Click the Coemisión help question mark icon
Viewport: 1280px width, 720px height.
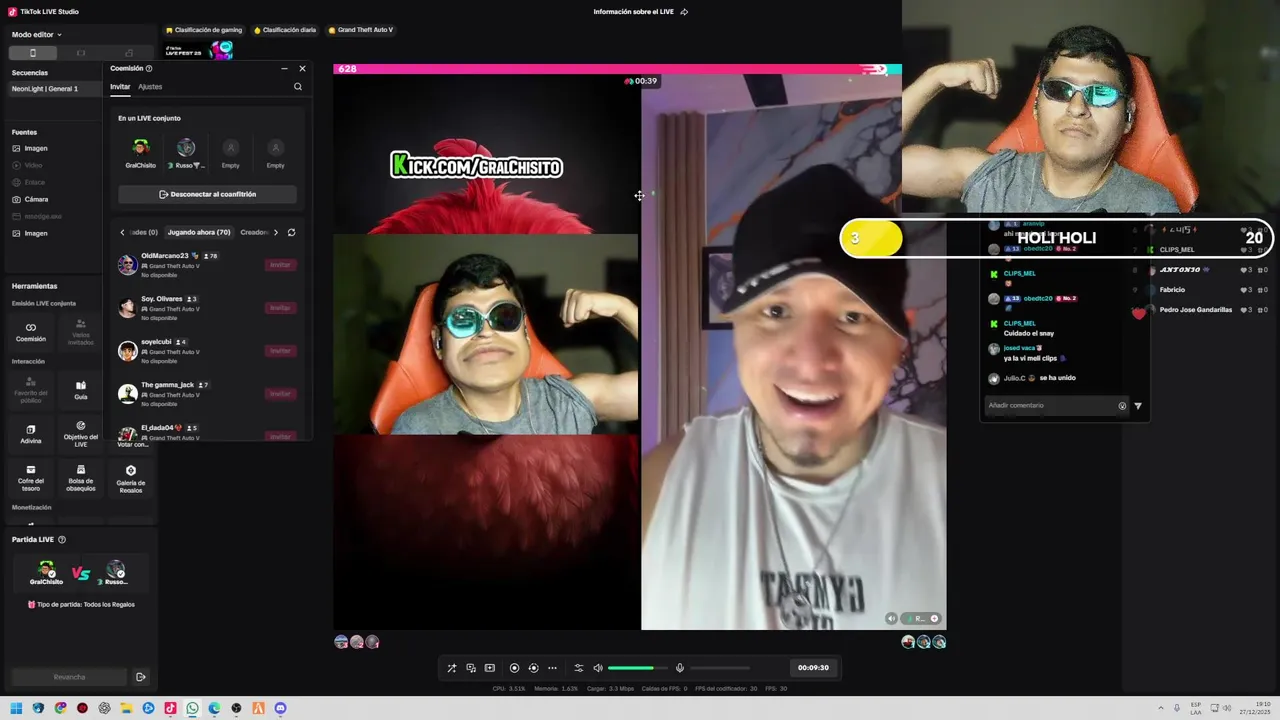coord(149,68)
